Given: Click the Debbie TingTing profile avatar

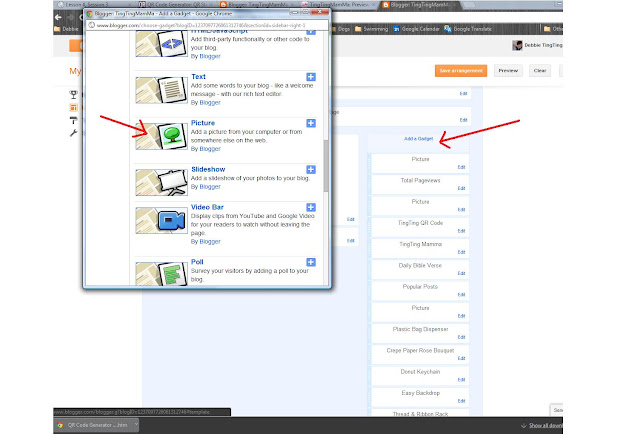Looking at the screenshot, I should (x=517, y=45).
